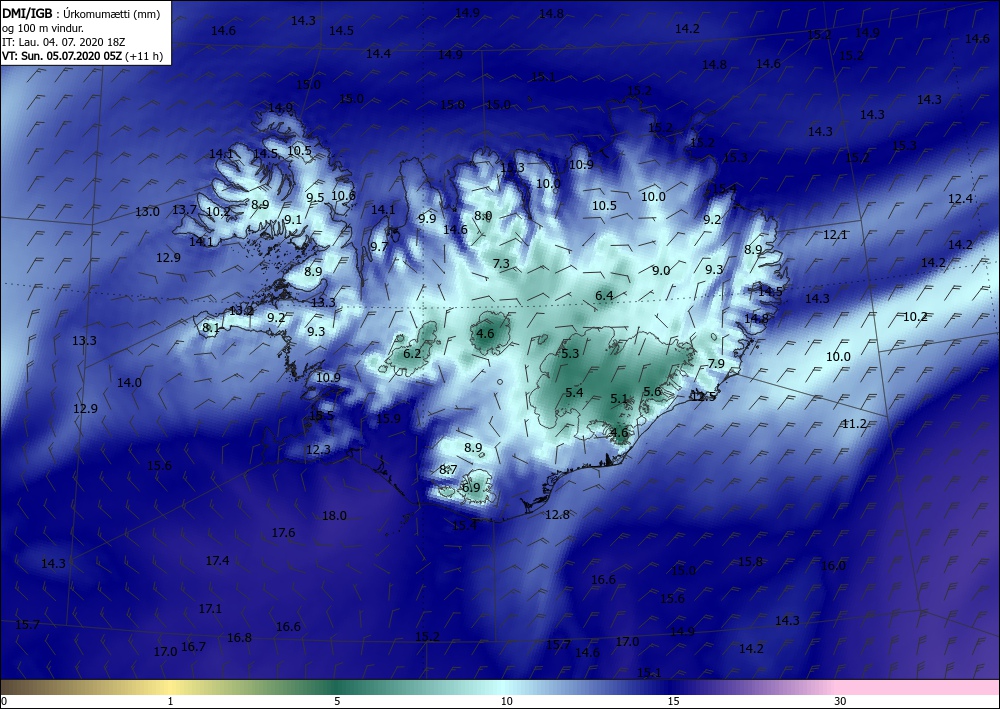This screenshot has height=709, width=1000.
Task: Click the 11.2 value east of Iceland
Action: point(855,424)
